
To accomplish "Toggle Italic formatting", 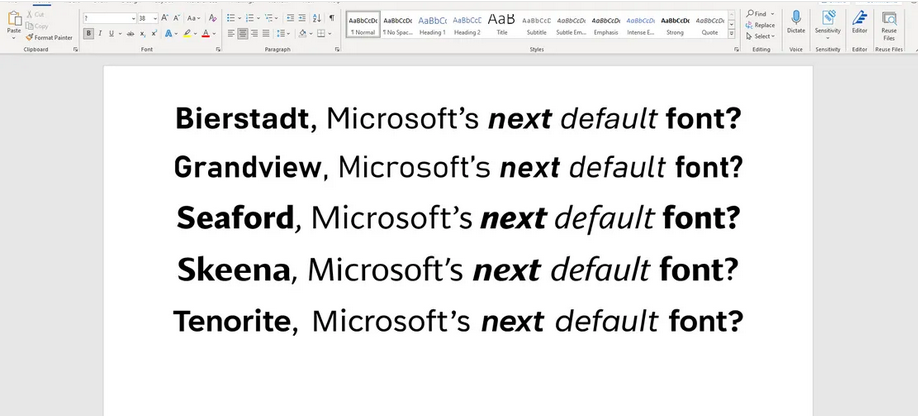I will click(100, 33).
